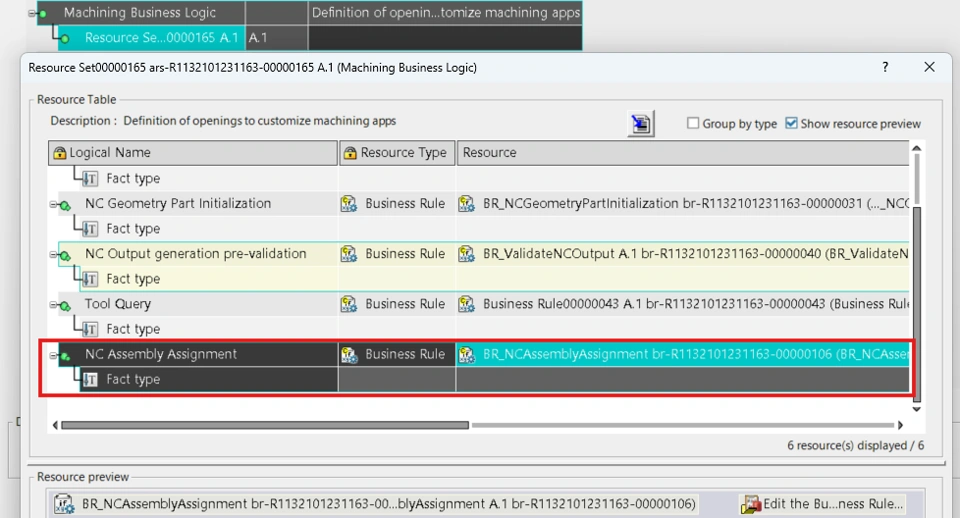Click horizontal scrollbar right arrow

point(900,425)
